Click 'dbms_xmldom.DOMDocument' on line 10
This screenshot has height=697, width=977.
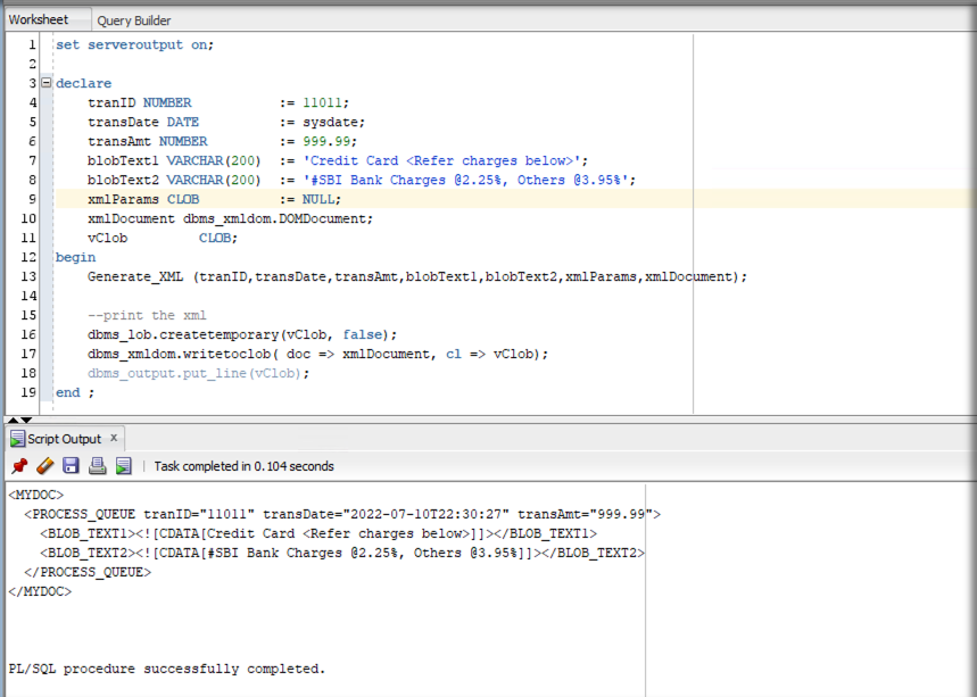(274, 219)
